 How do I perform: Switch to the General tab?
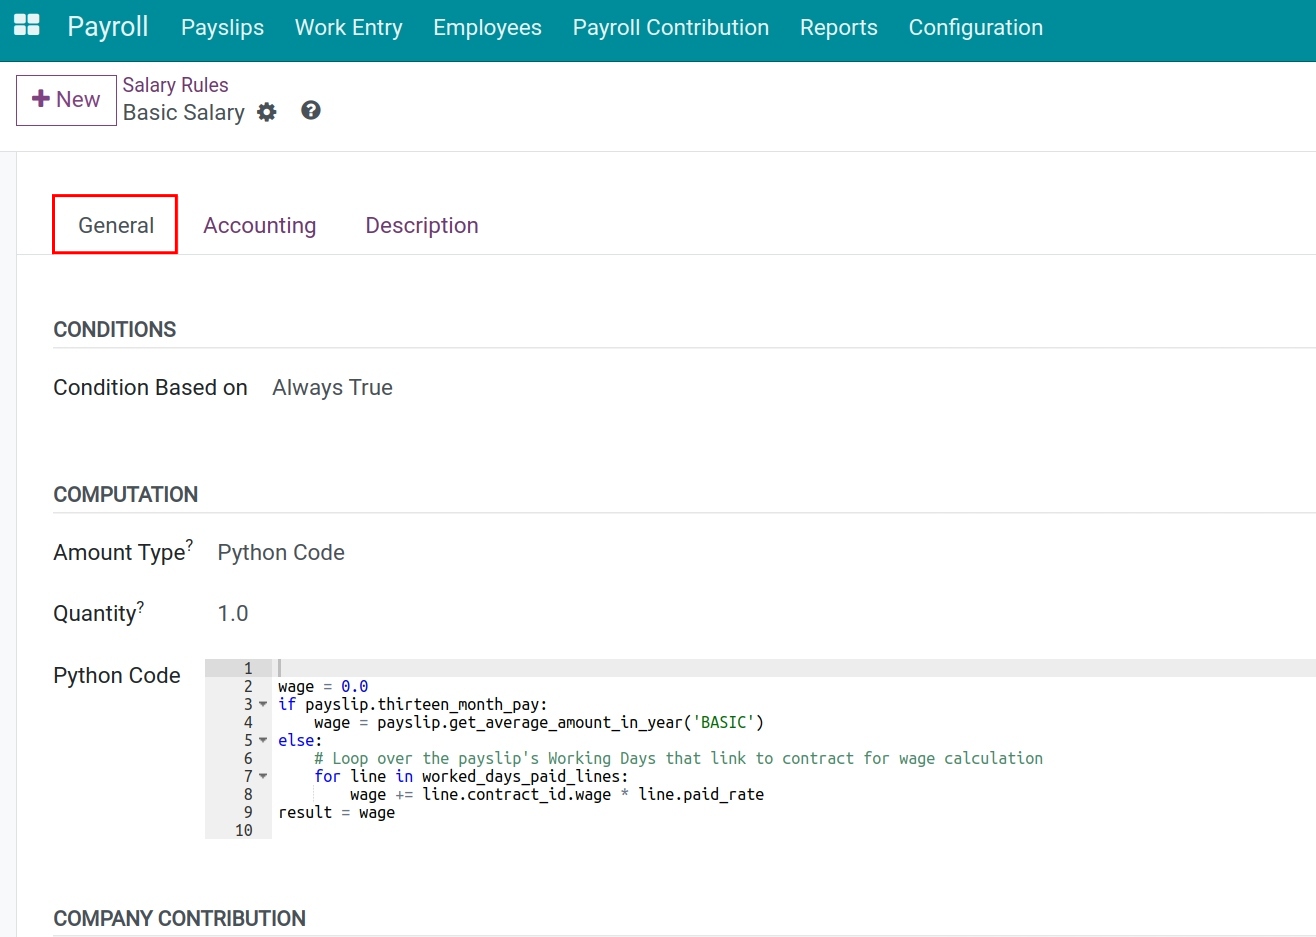point(116,225)
